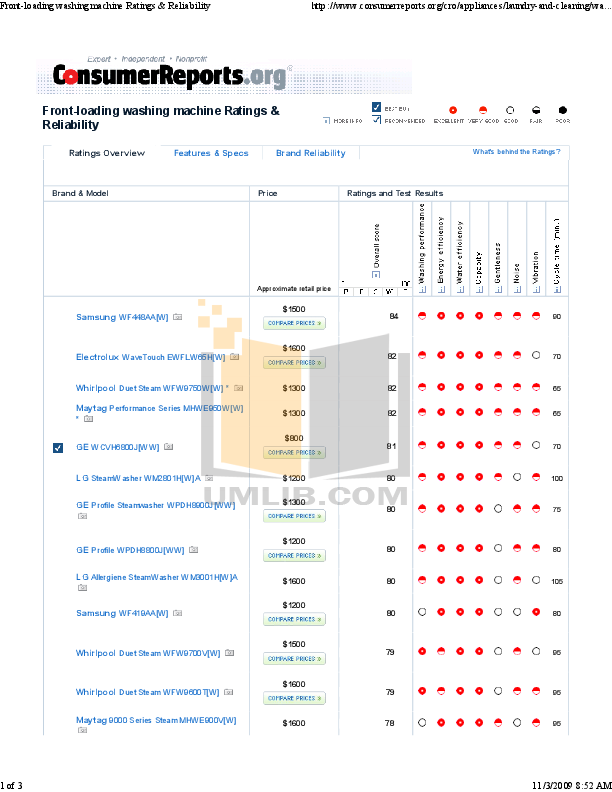The width and height of the screenshot is (612, 792).
Task: Open the info icon under Cycle time
Action: point(557,289)
